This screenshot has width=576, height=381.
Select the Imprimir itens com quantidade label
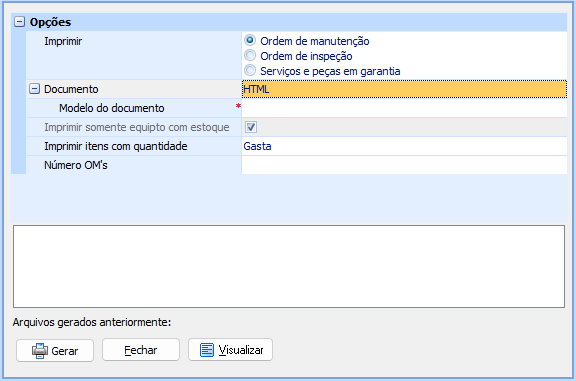(x=116, y=146)
